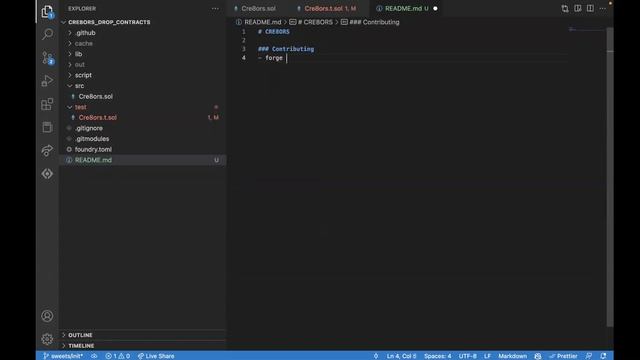Viewport: 640px width, 360px height.
Task: Open errors and warnings problems indicator
Action: [118, 356]
